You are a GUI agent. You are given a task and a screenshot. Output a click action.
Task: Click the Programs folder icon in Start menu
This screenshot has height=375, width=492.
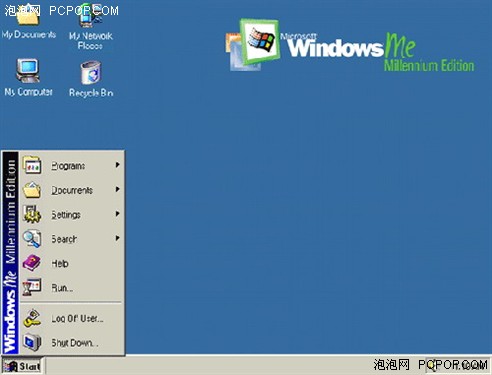pos(32,165)
